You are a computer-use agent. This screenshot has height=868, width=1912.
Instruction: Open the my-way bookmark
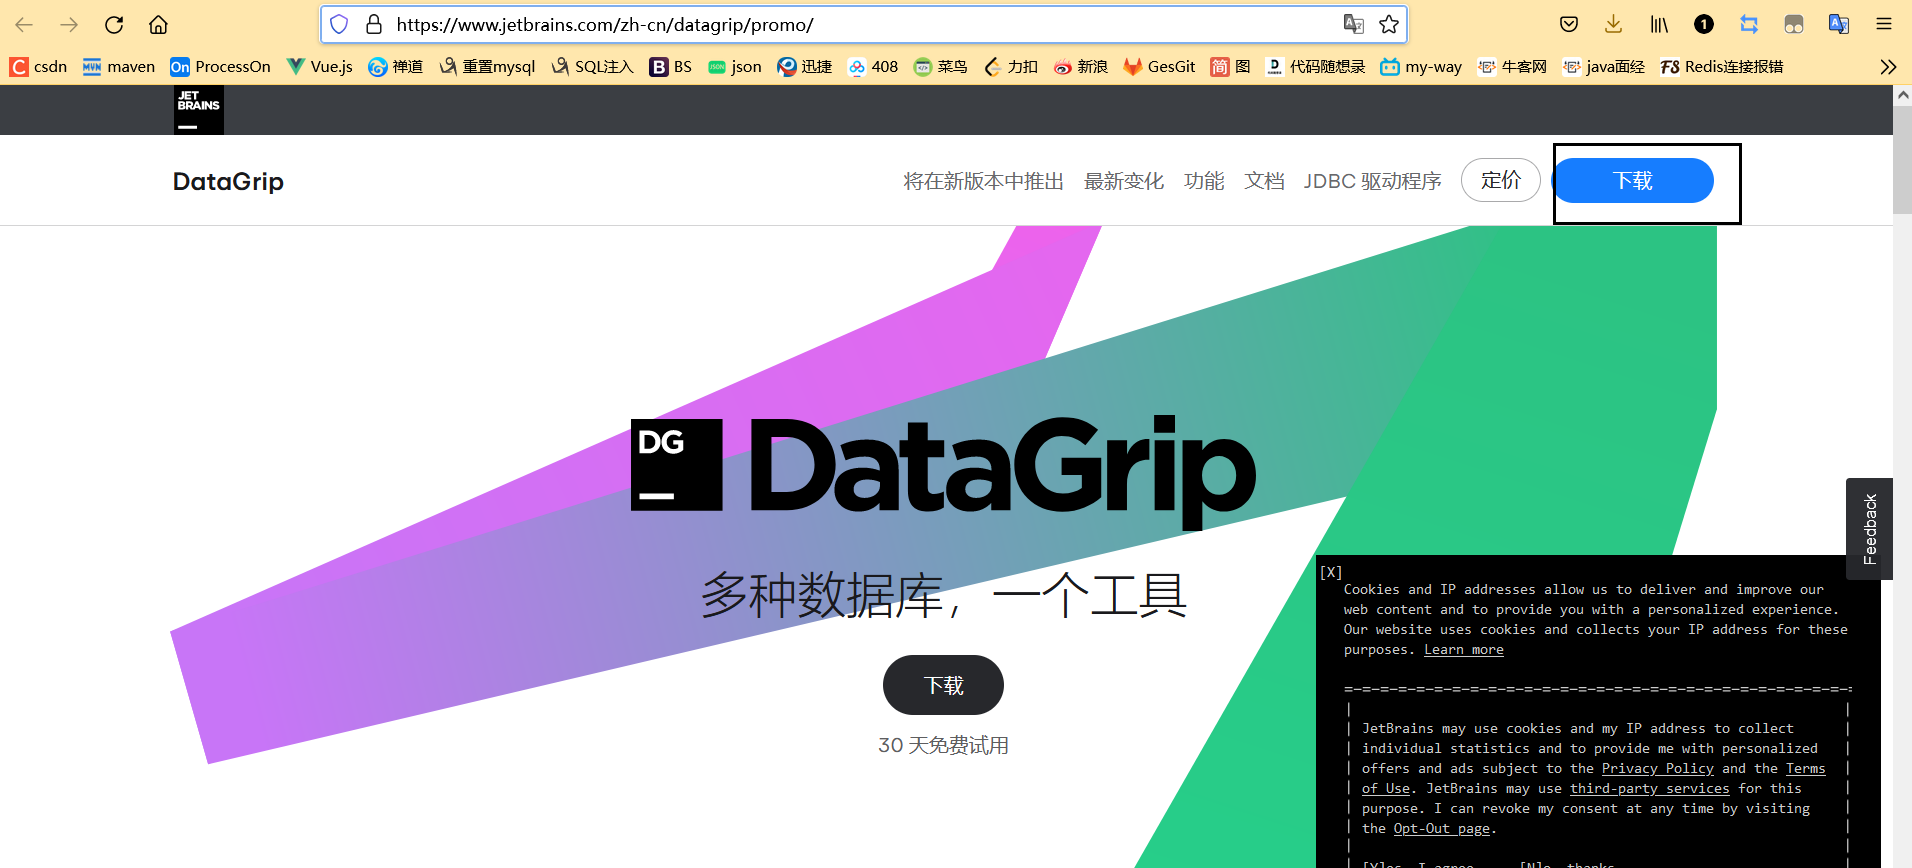[1420, 67]
